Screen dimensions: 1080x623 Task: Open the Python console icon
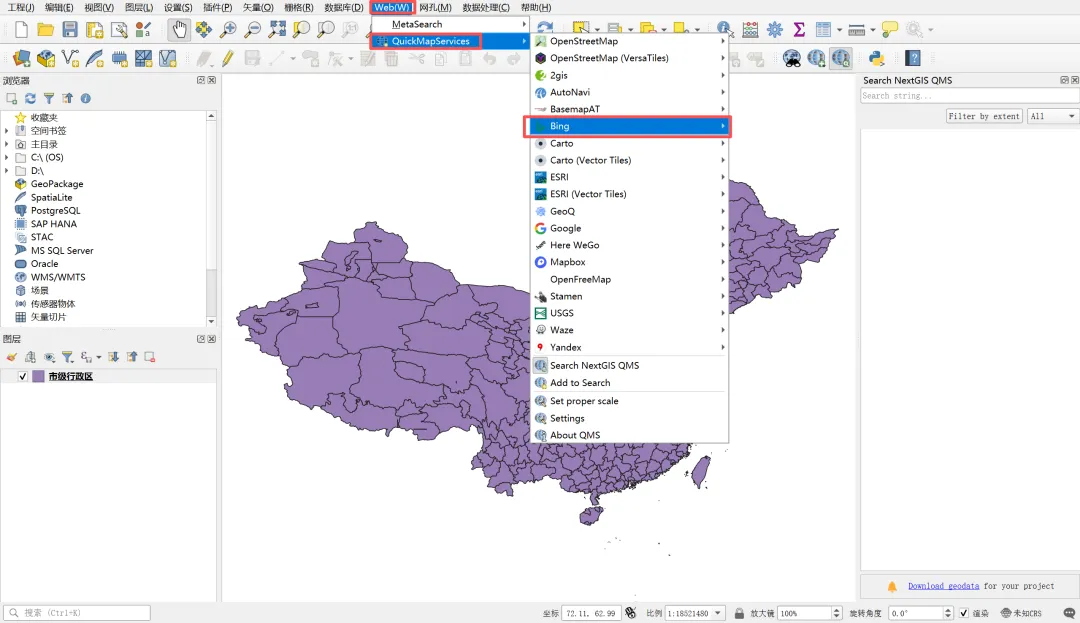tap(876, 59)
